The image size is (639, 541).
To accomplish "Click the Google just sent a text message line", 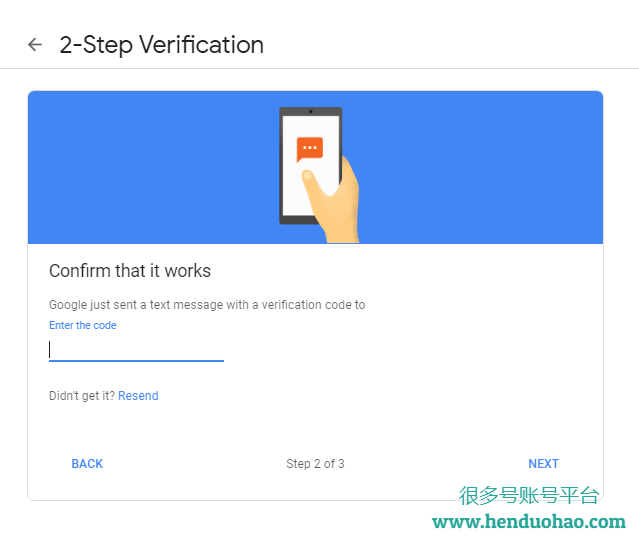I will [x=207, y=305].
